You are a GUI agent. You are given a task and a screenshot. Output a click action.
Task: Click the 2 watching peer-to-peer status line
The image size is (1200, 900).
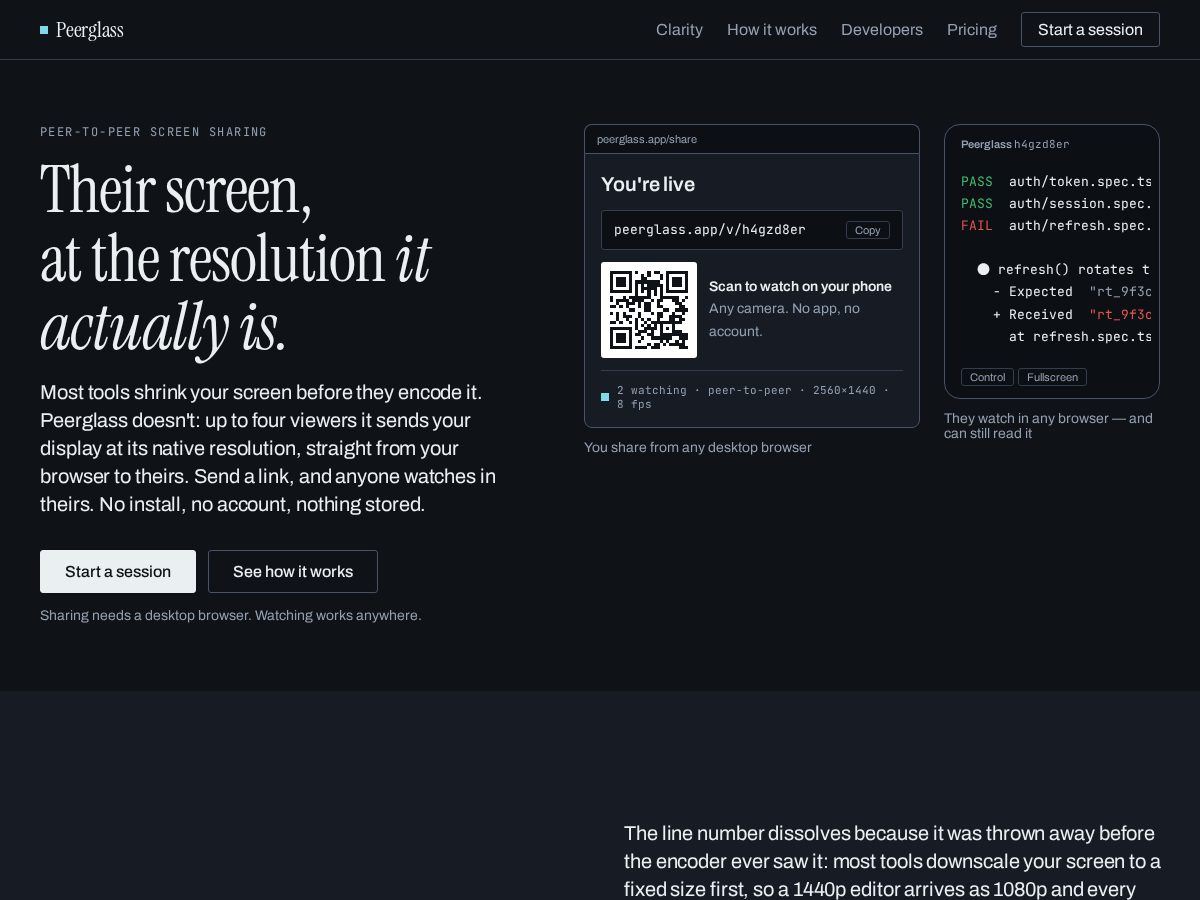[752, 397]
